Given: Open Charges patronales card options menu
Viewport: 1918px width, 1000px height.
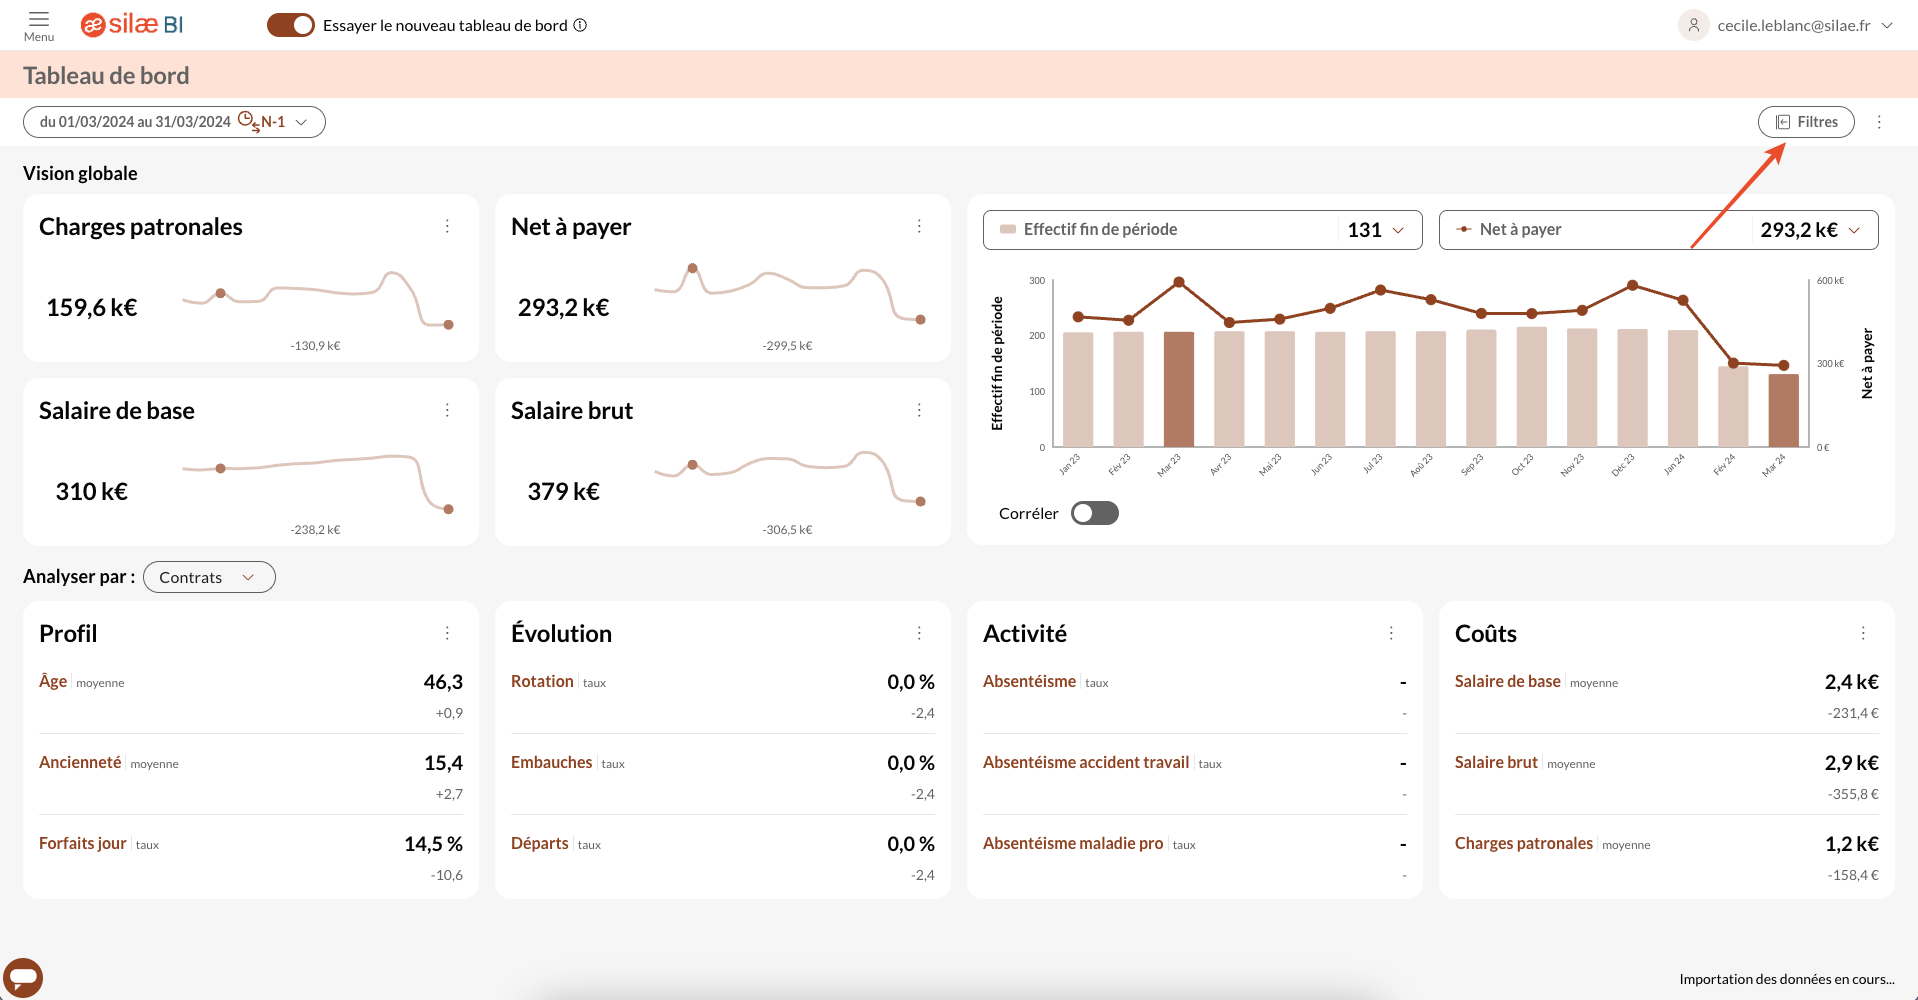Looking at the screenshot, I should (447, 227).
